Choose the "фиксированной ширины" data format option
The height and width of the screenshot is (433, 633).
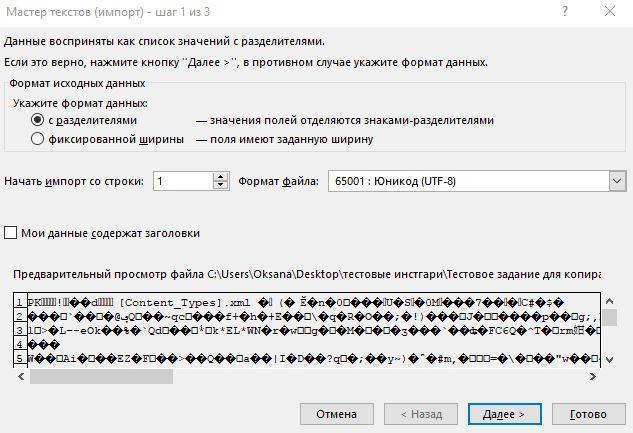pos(38,140)
